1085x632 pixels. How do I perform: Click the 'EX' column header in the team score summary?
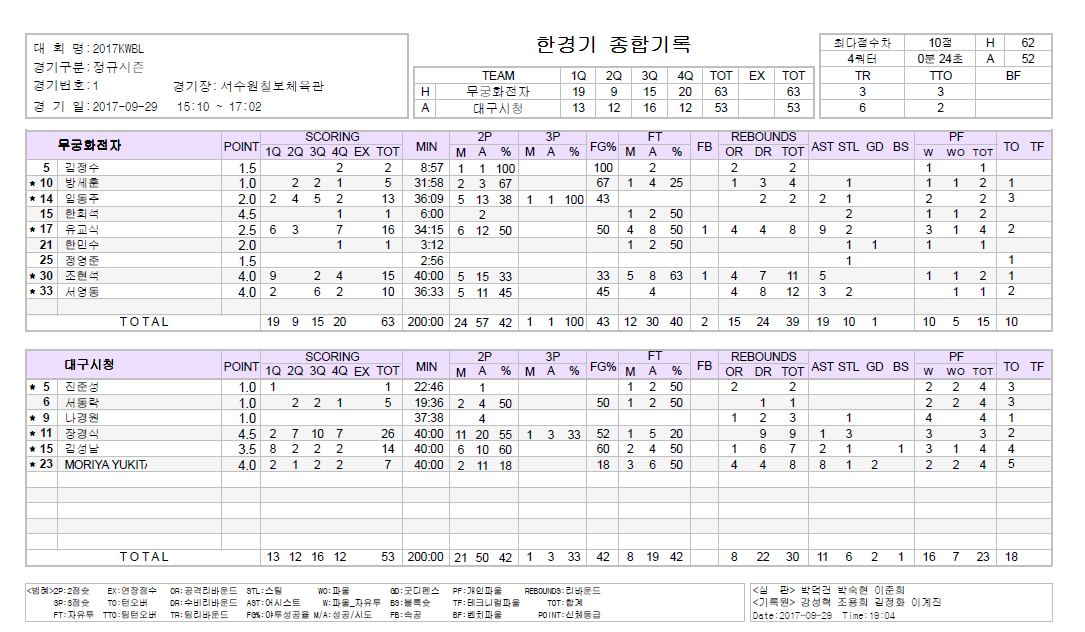pos(757,75)
